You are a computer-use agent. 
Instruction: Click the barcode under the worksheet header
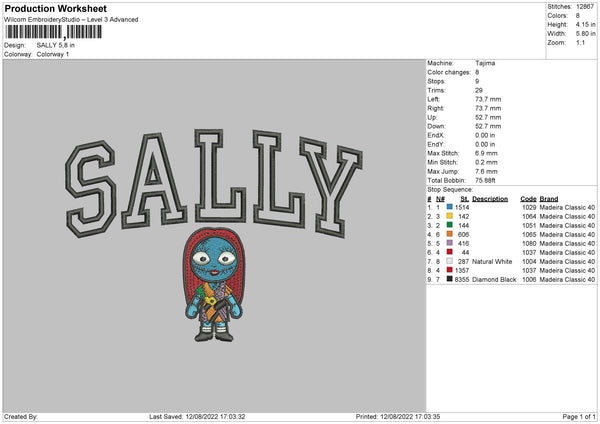[54, 32]
